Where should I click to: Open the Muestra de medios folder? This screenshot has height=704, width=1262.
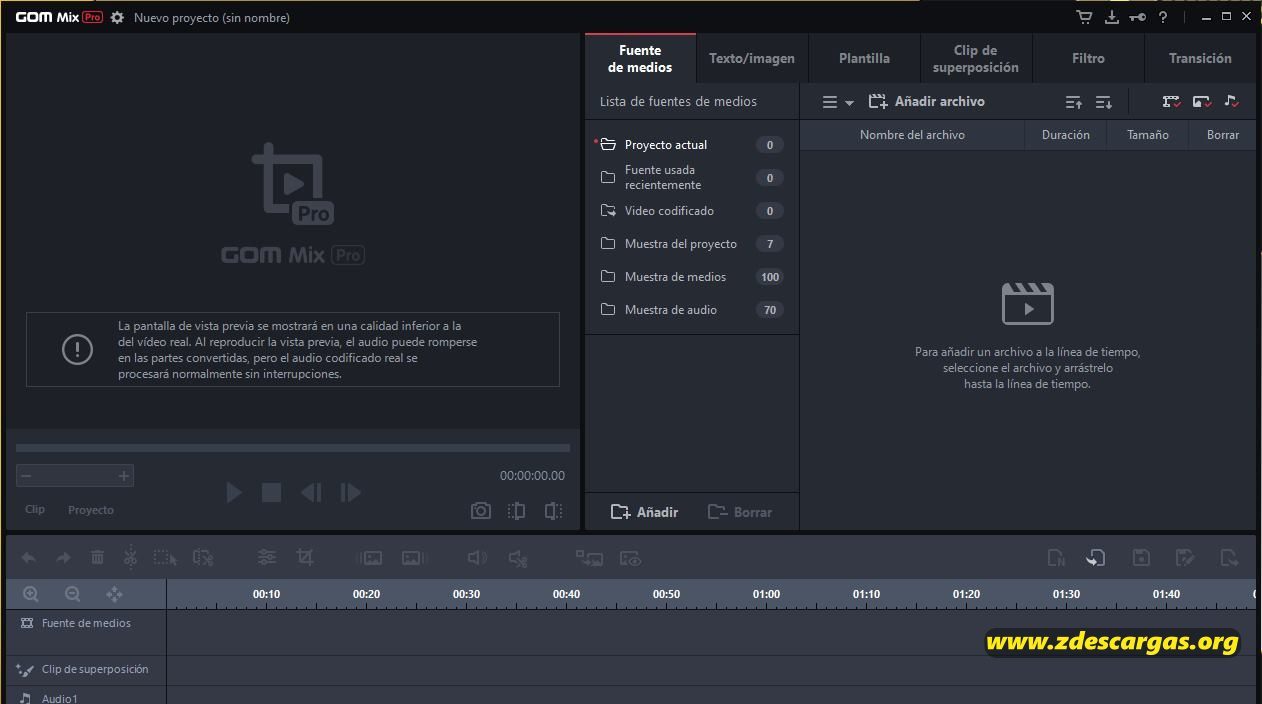[691, 277]
